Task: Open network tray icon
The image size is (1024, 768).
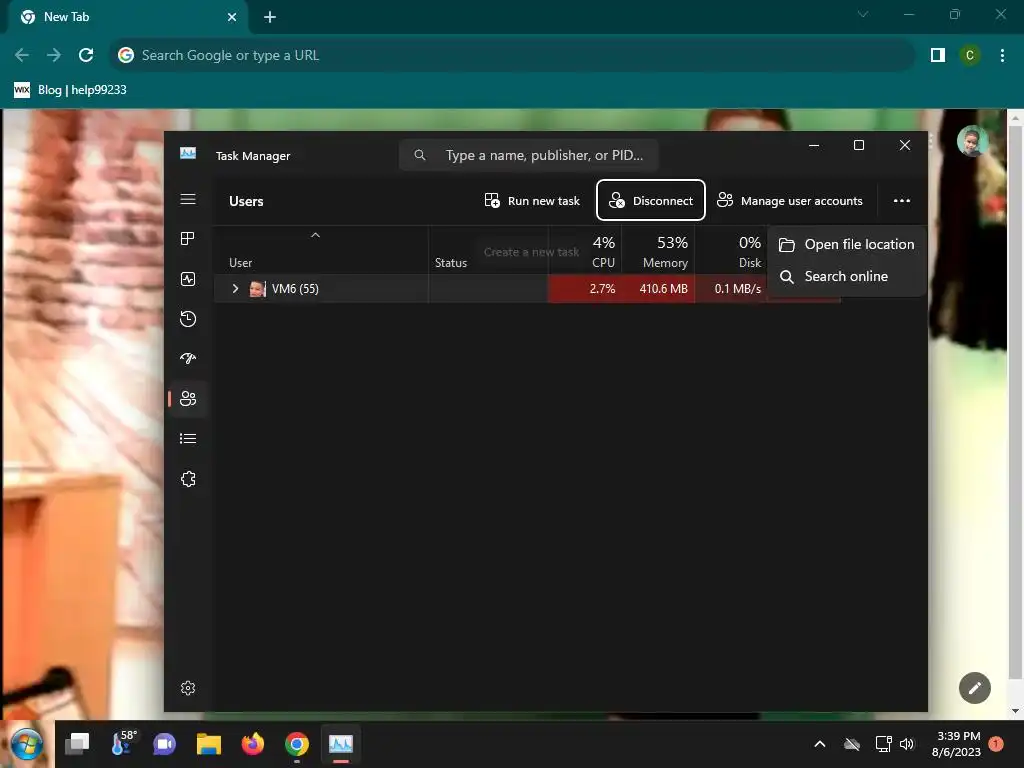Action: (x=883, y=744)
